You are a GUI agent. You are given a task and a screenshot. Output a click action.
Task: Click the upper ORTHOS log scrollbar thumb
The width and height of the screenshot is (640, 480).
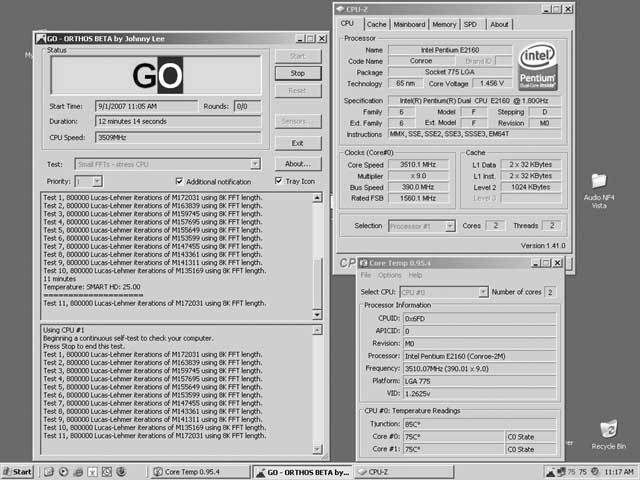(317, 283)
